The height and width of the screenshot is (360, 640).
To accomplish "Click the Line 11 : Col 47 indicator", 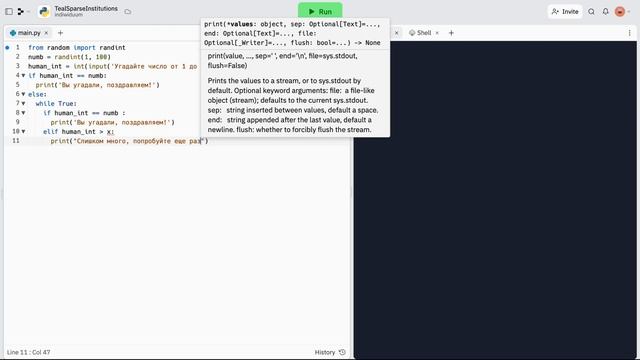I will click(x=29, y=352).
